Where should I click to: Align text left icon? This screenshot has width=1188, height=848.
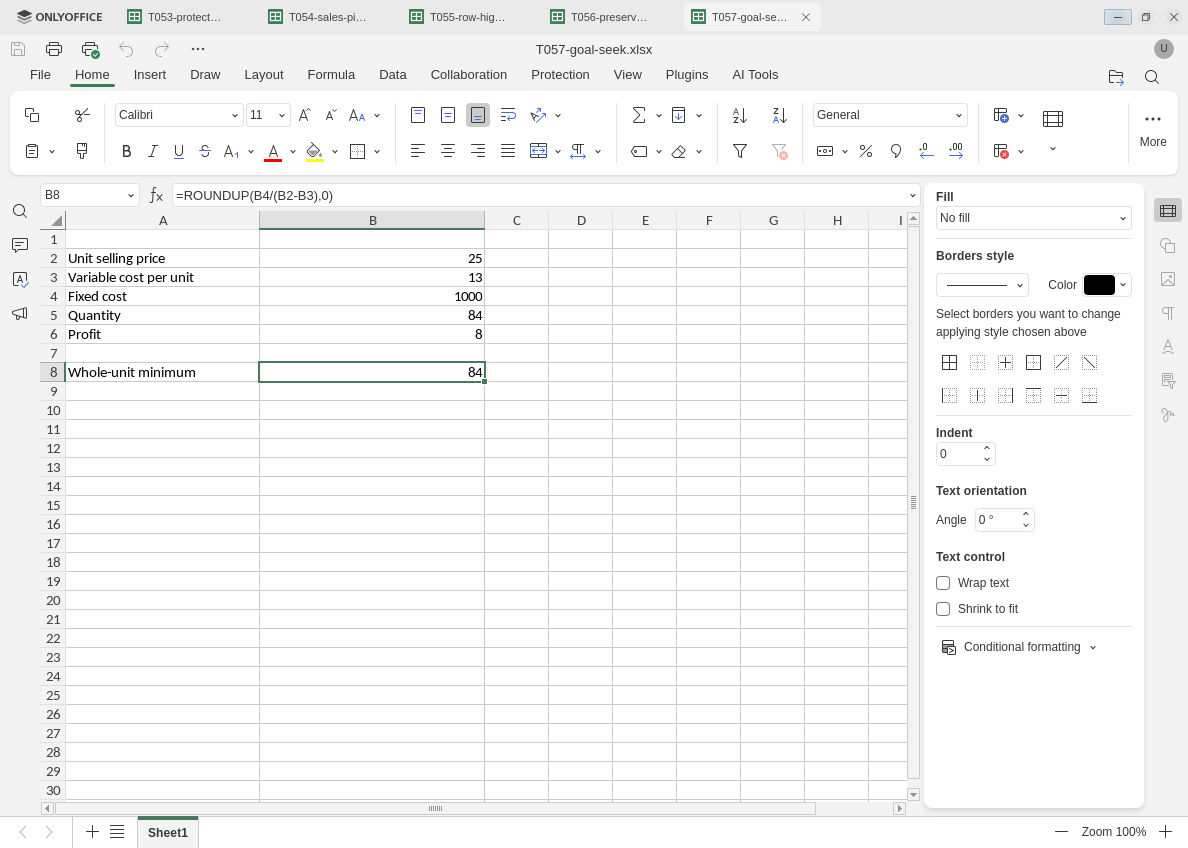click(417, 152)
